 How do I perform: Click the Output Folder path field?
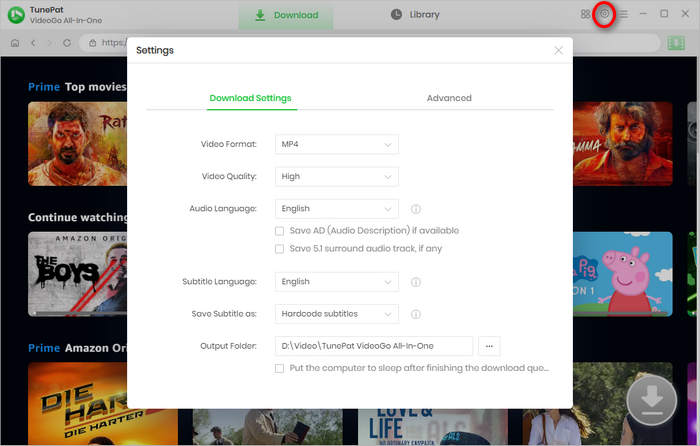click(x=374, y=346)
